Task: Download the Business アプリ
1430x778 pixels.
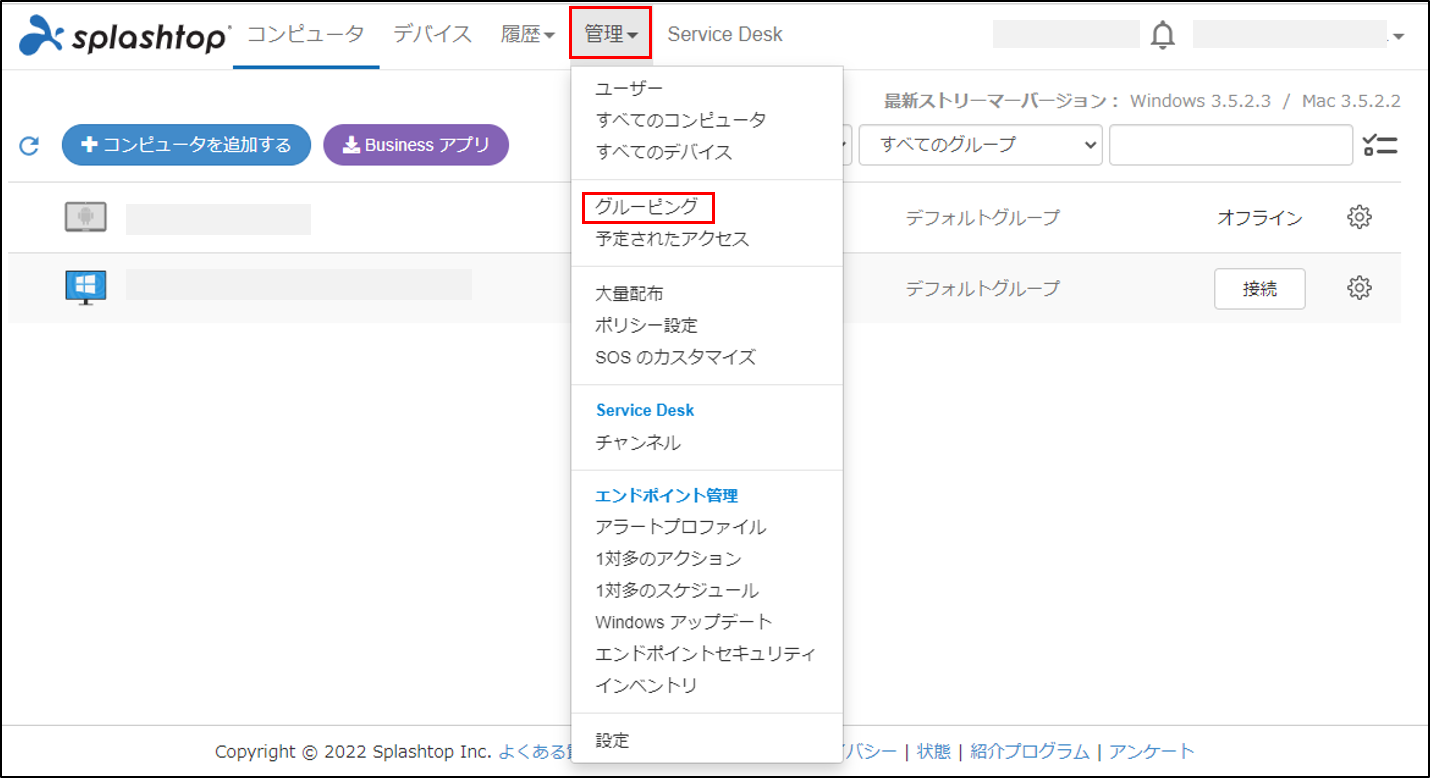Action: [416, 145]
